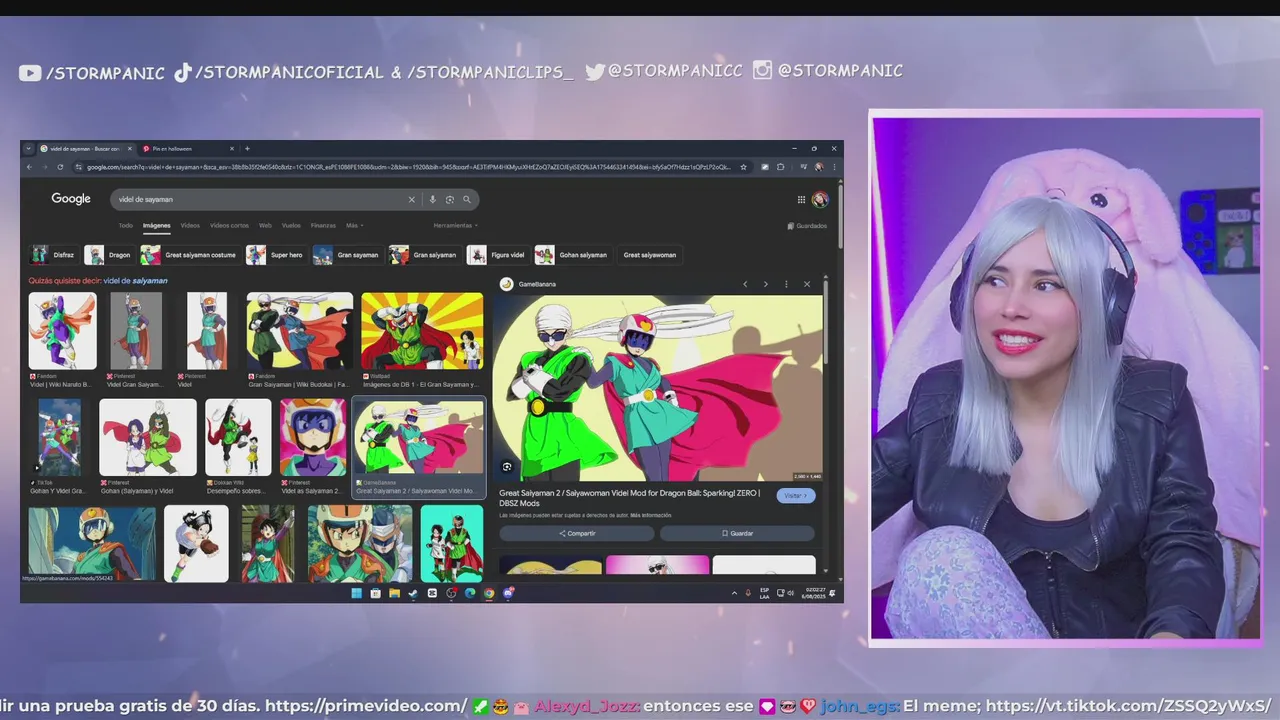The height and width of the screenshot is (720, 1280).
Task: Open Chrome profile avatar in toolbar
Action: coord(818,167)
